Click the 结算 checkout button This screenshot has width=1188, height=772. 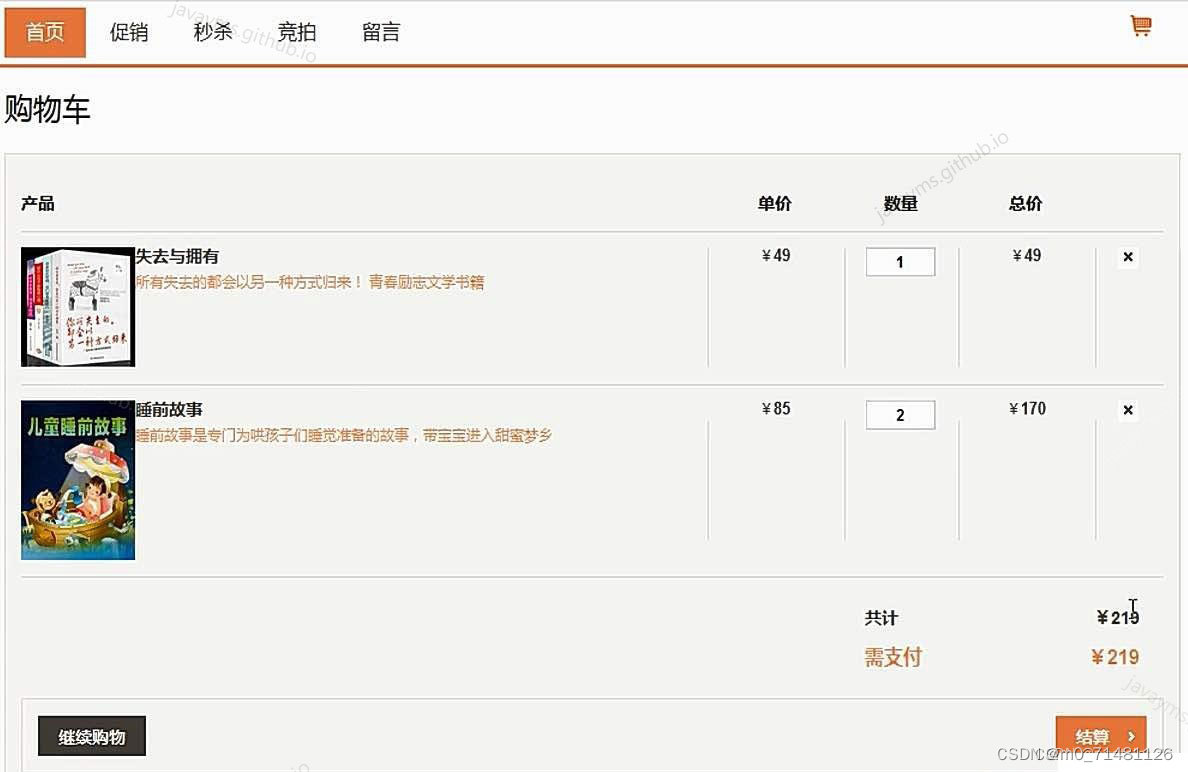[1101, 736]
